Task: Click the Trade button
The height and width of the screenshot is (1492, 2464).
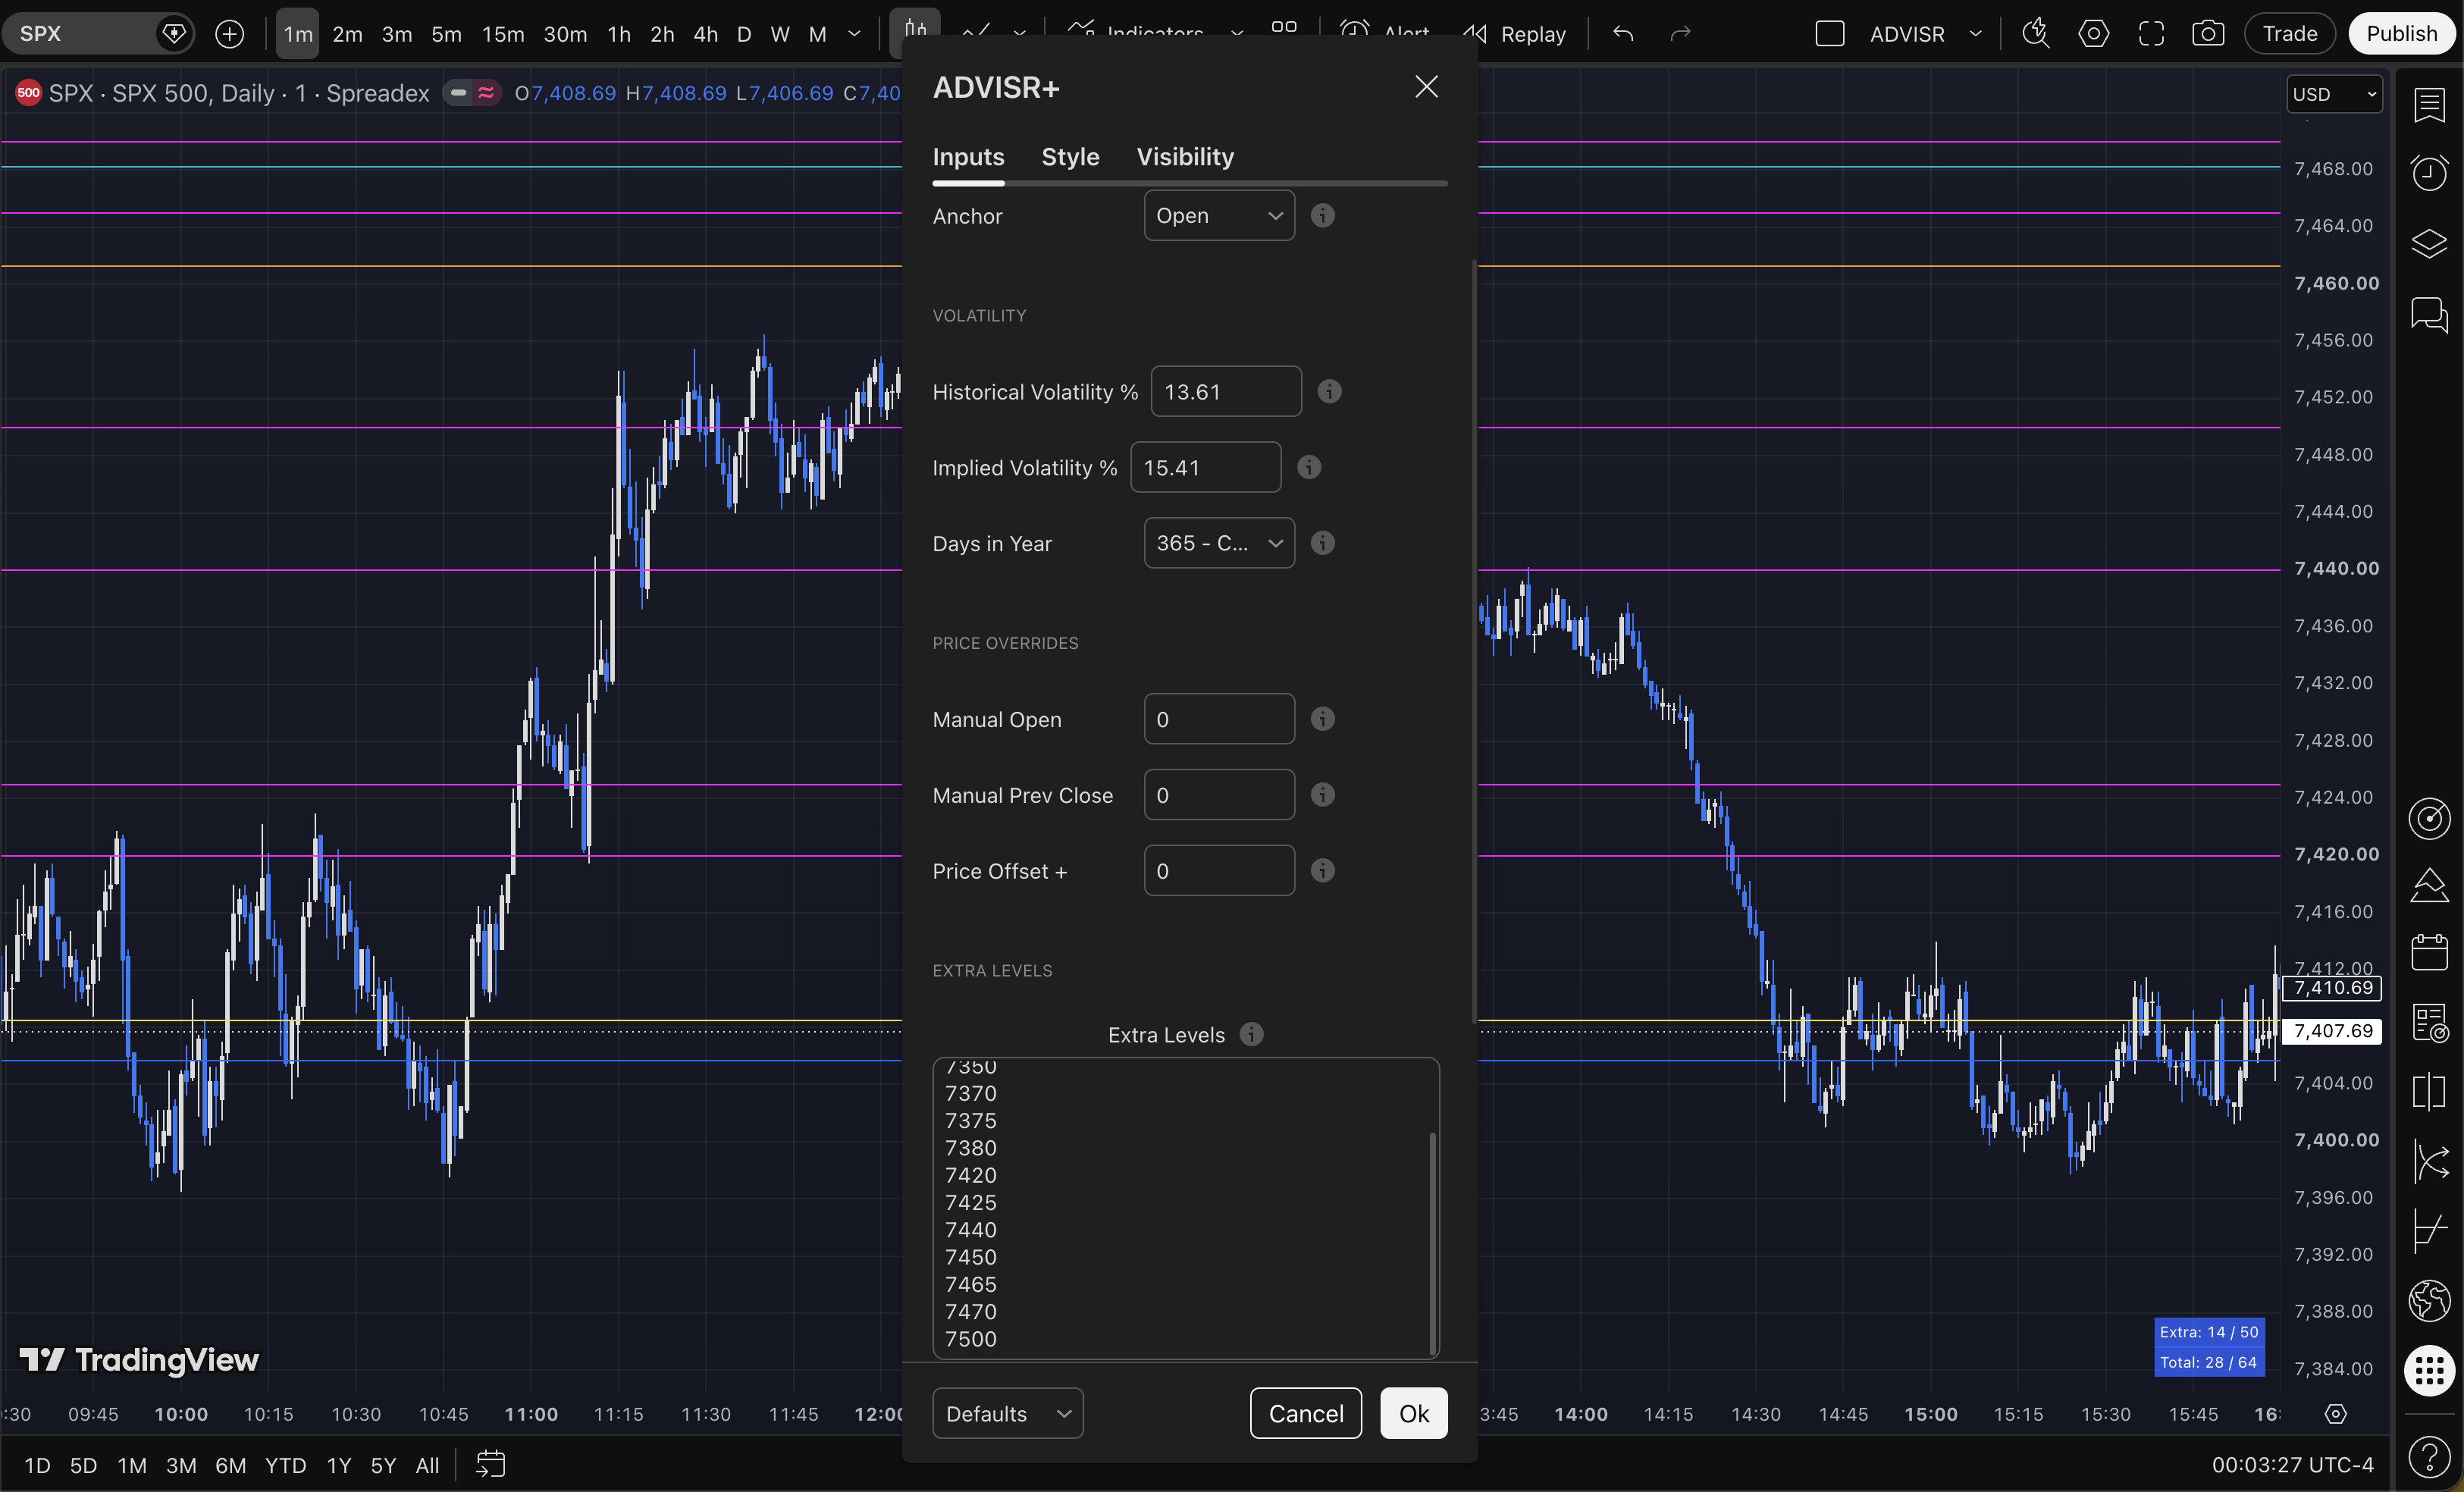Action: (2289, 34)
